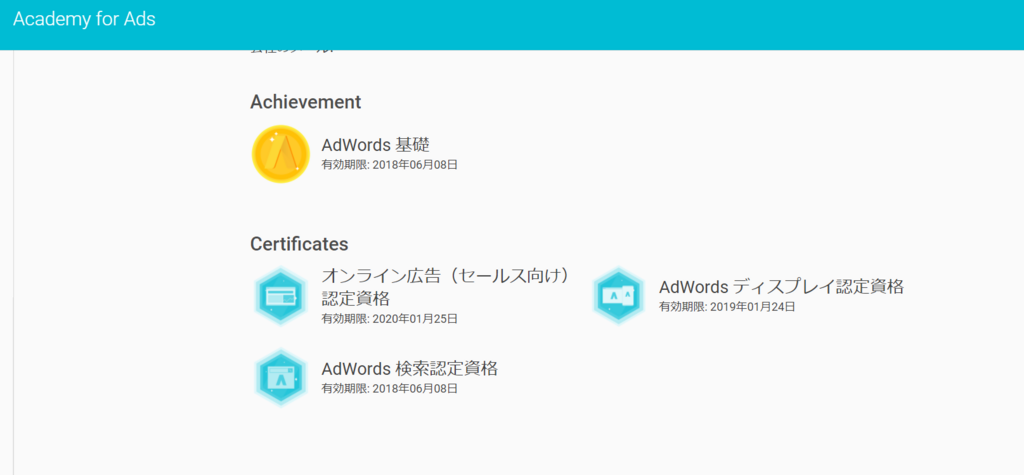Open AdWords 検索認定資格 title
Image resolution: width=1024 pixels, height=475 pixels.
click(409, 369)
